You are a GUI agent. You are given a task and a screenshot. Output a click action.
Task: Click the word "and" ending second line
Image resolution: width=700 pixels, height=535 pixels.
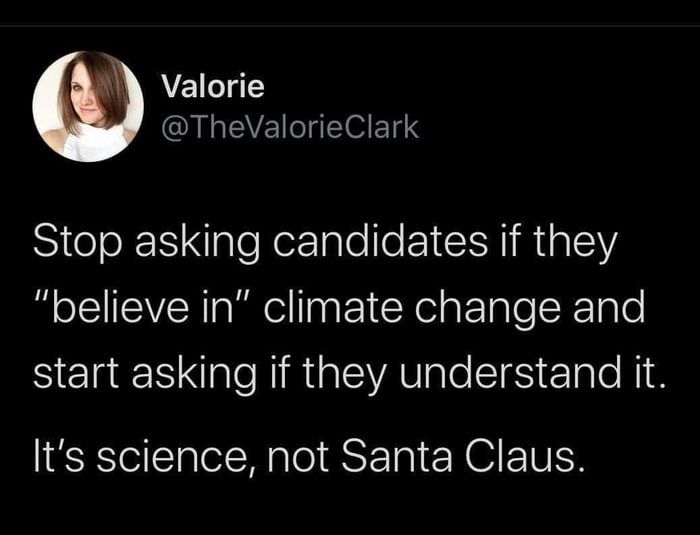click(x=609, y=307)
